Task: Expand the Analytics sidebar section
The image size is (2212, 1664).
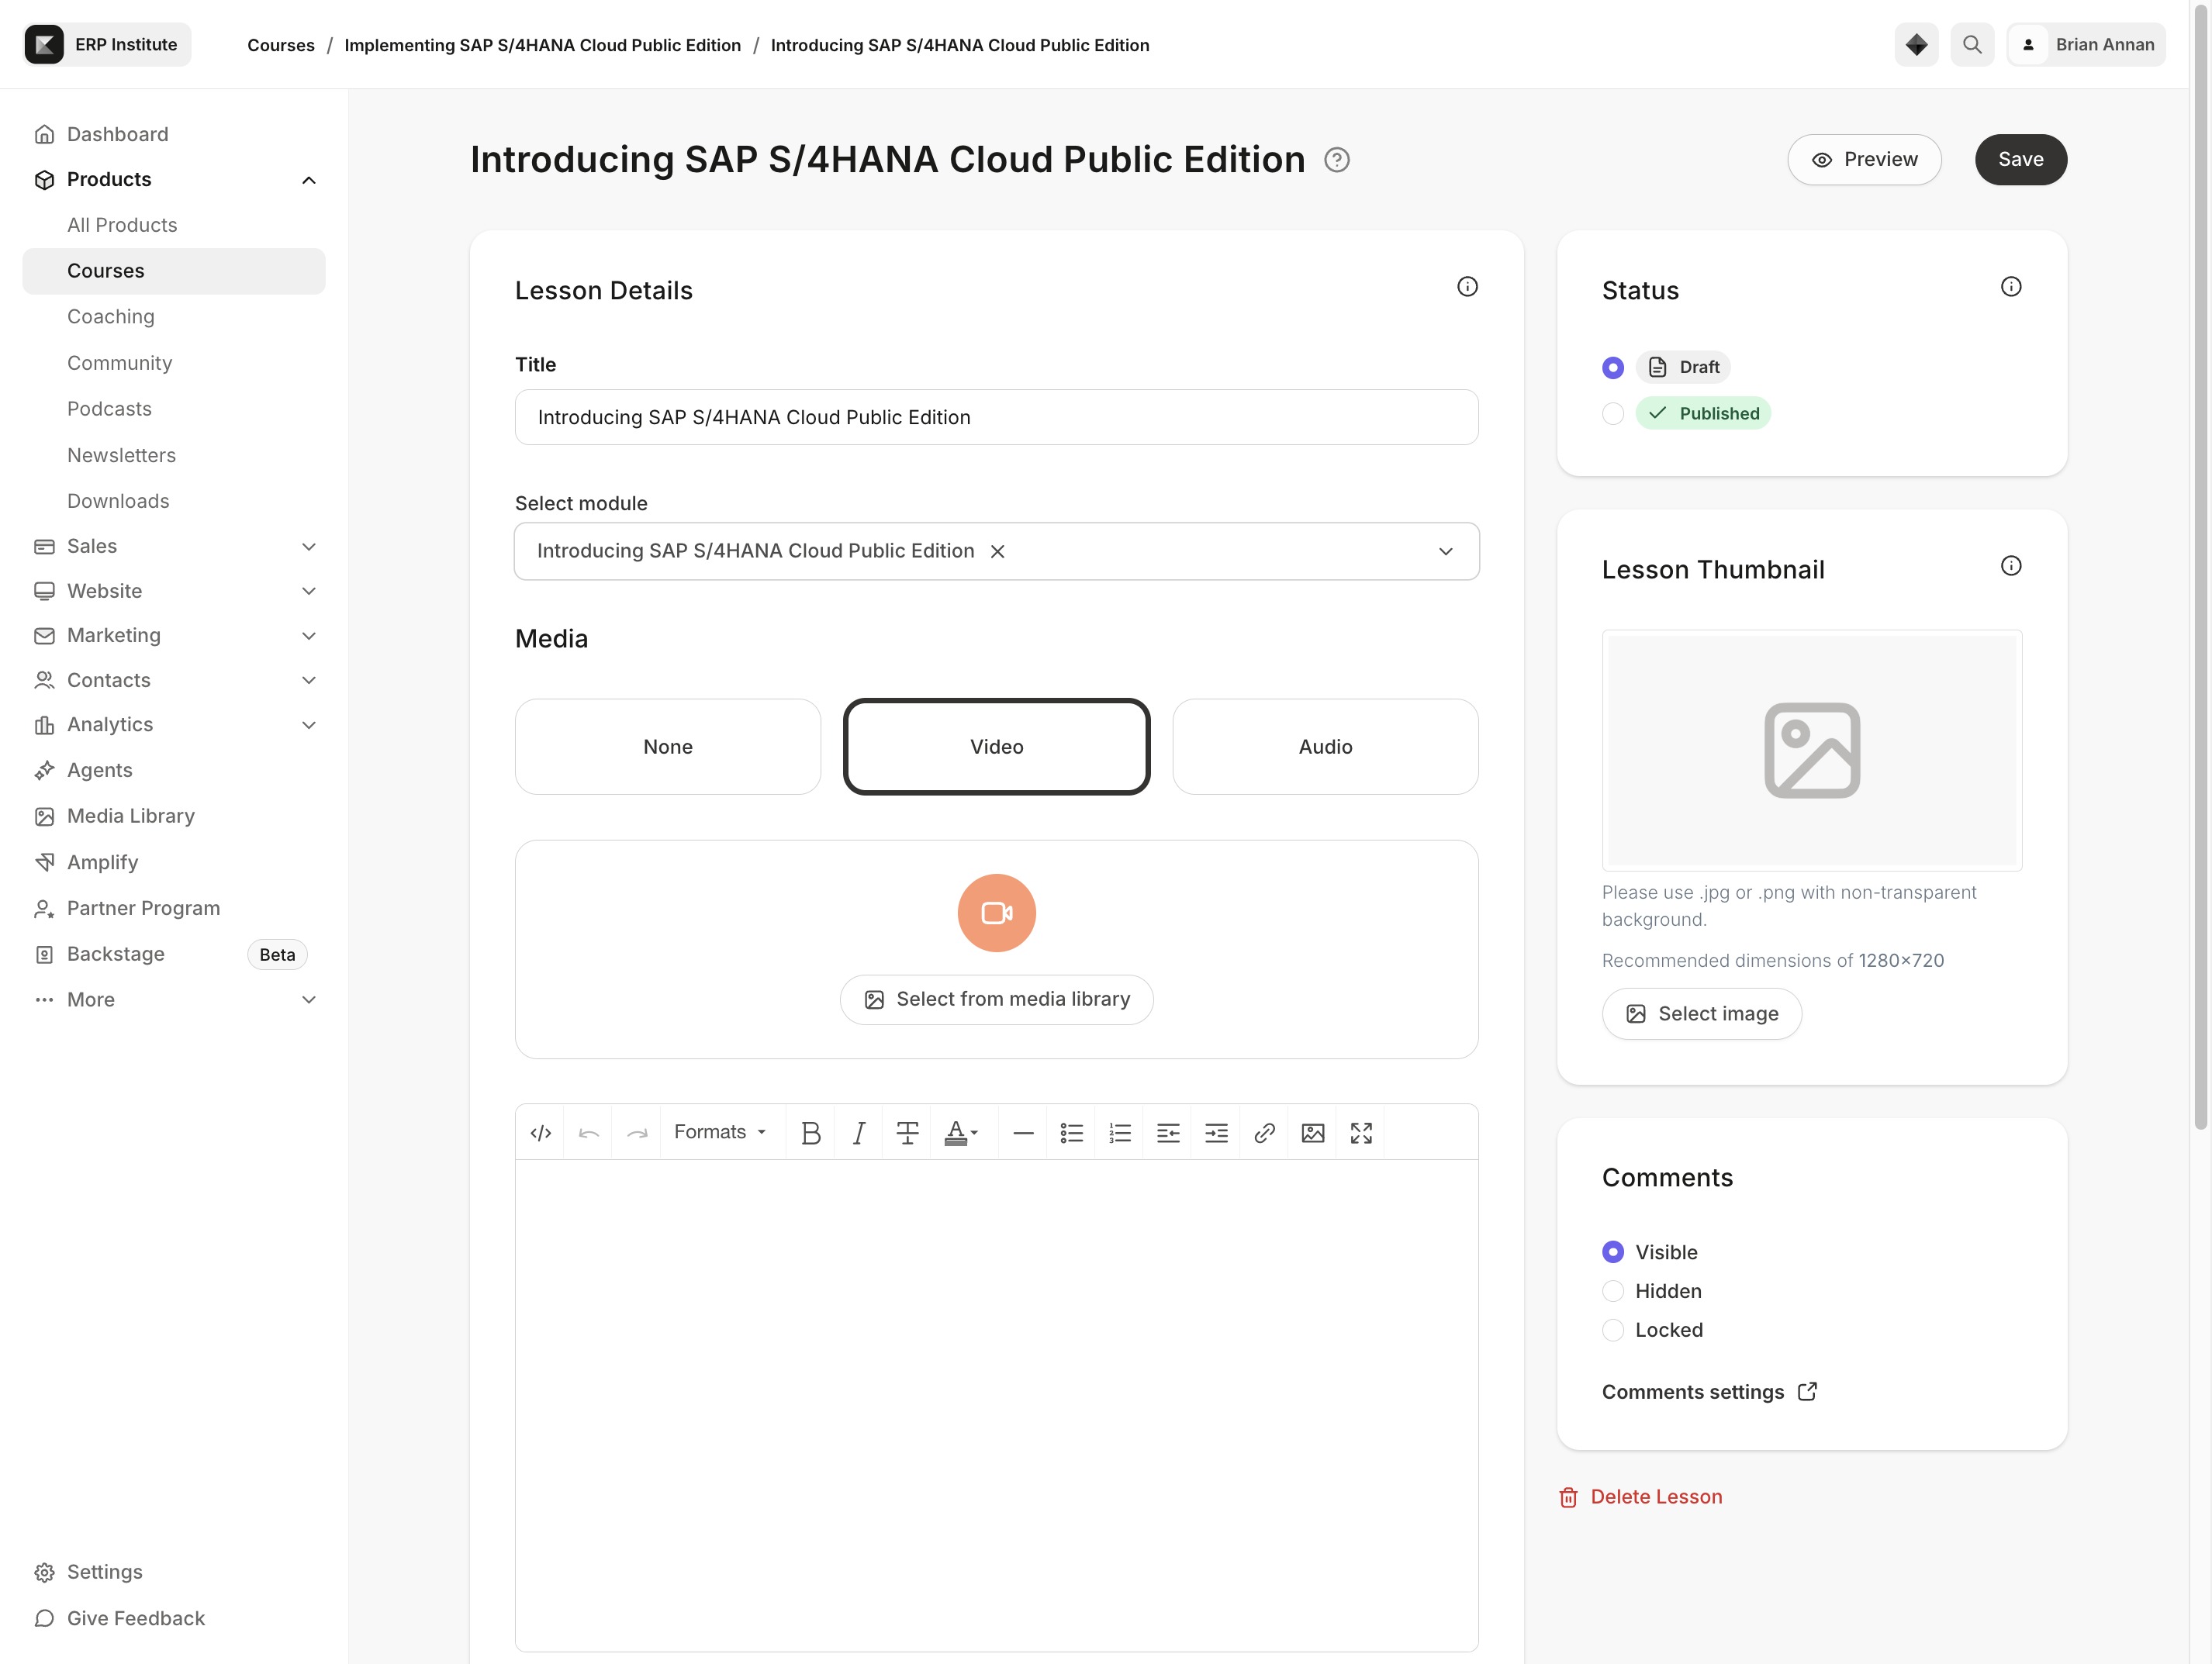Action: pos(309,725)
